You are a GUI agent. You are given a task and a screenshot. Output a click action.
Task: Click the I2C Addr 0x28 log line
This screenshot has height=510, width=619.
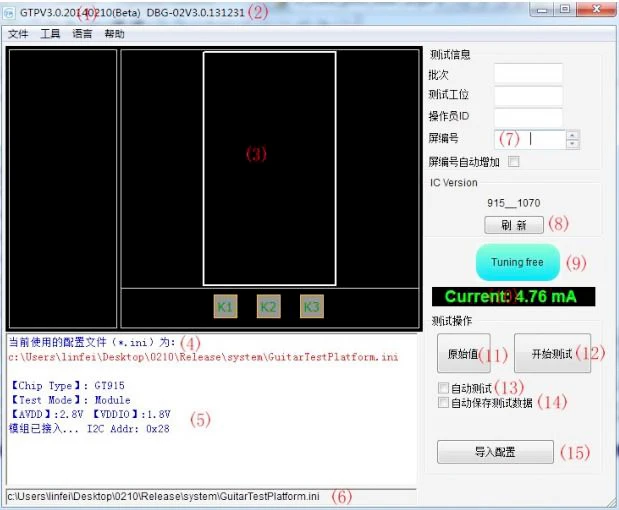89,429
